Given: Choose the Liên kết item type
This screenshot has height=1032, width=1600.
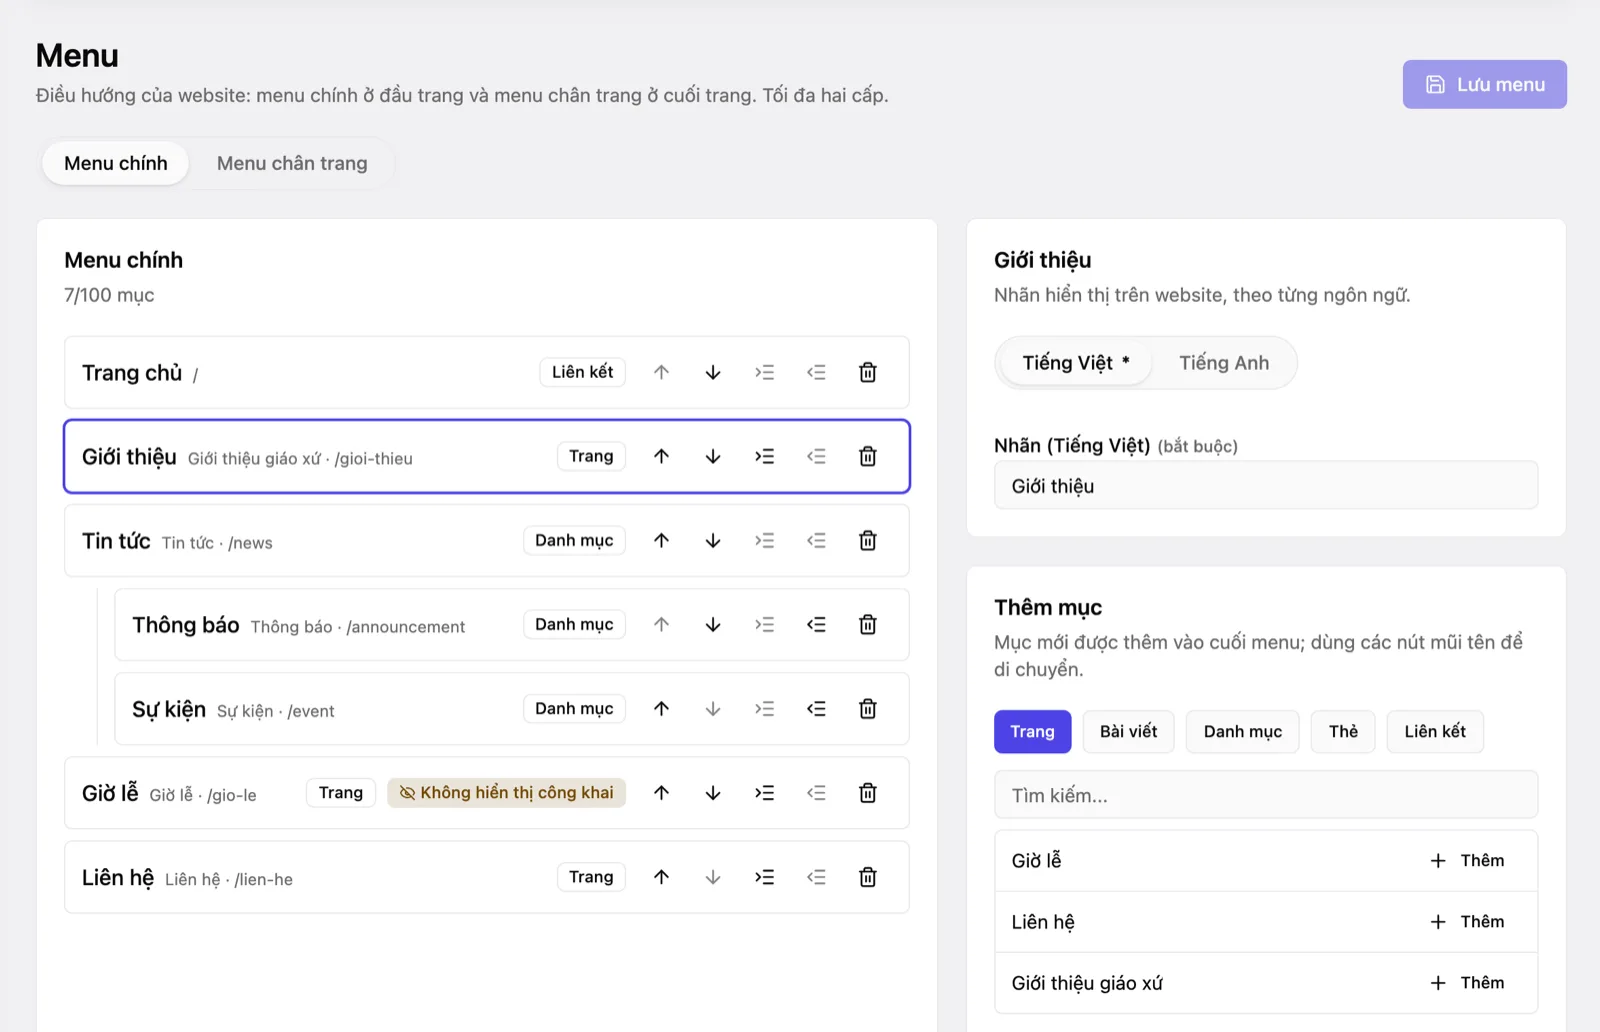Looking at the screenshot, I should click(1435, 732).
